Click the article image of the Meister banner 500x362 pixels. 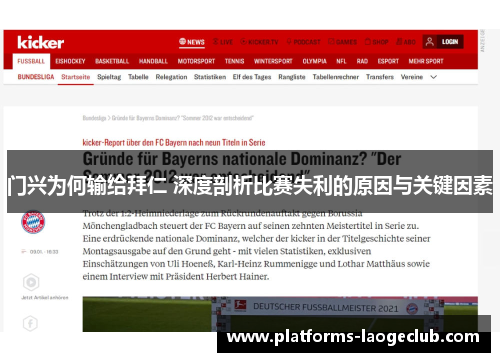tap(280, 314)
